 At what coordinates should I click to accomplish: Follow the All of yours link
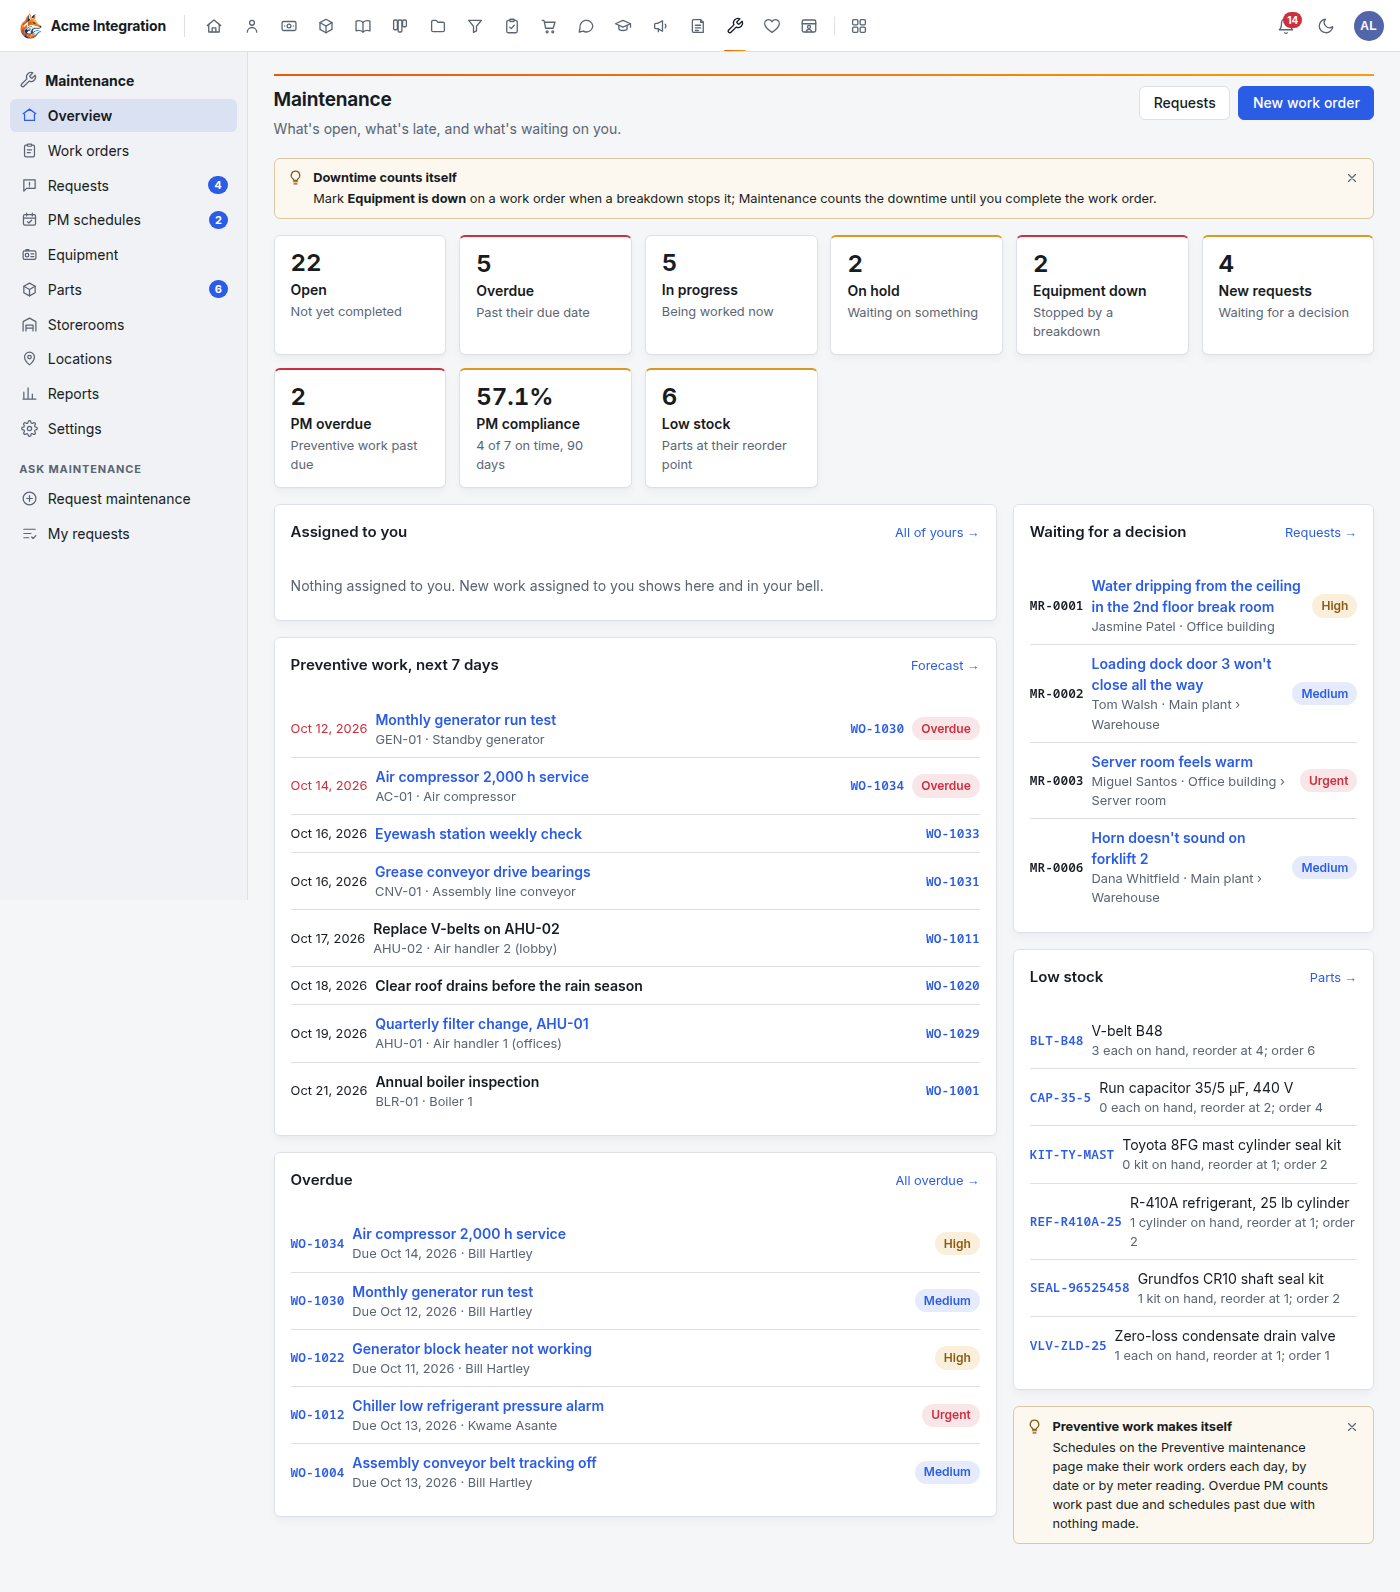[936, 533]
